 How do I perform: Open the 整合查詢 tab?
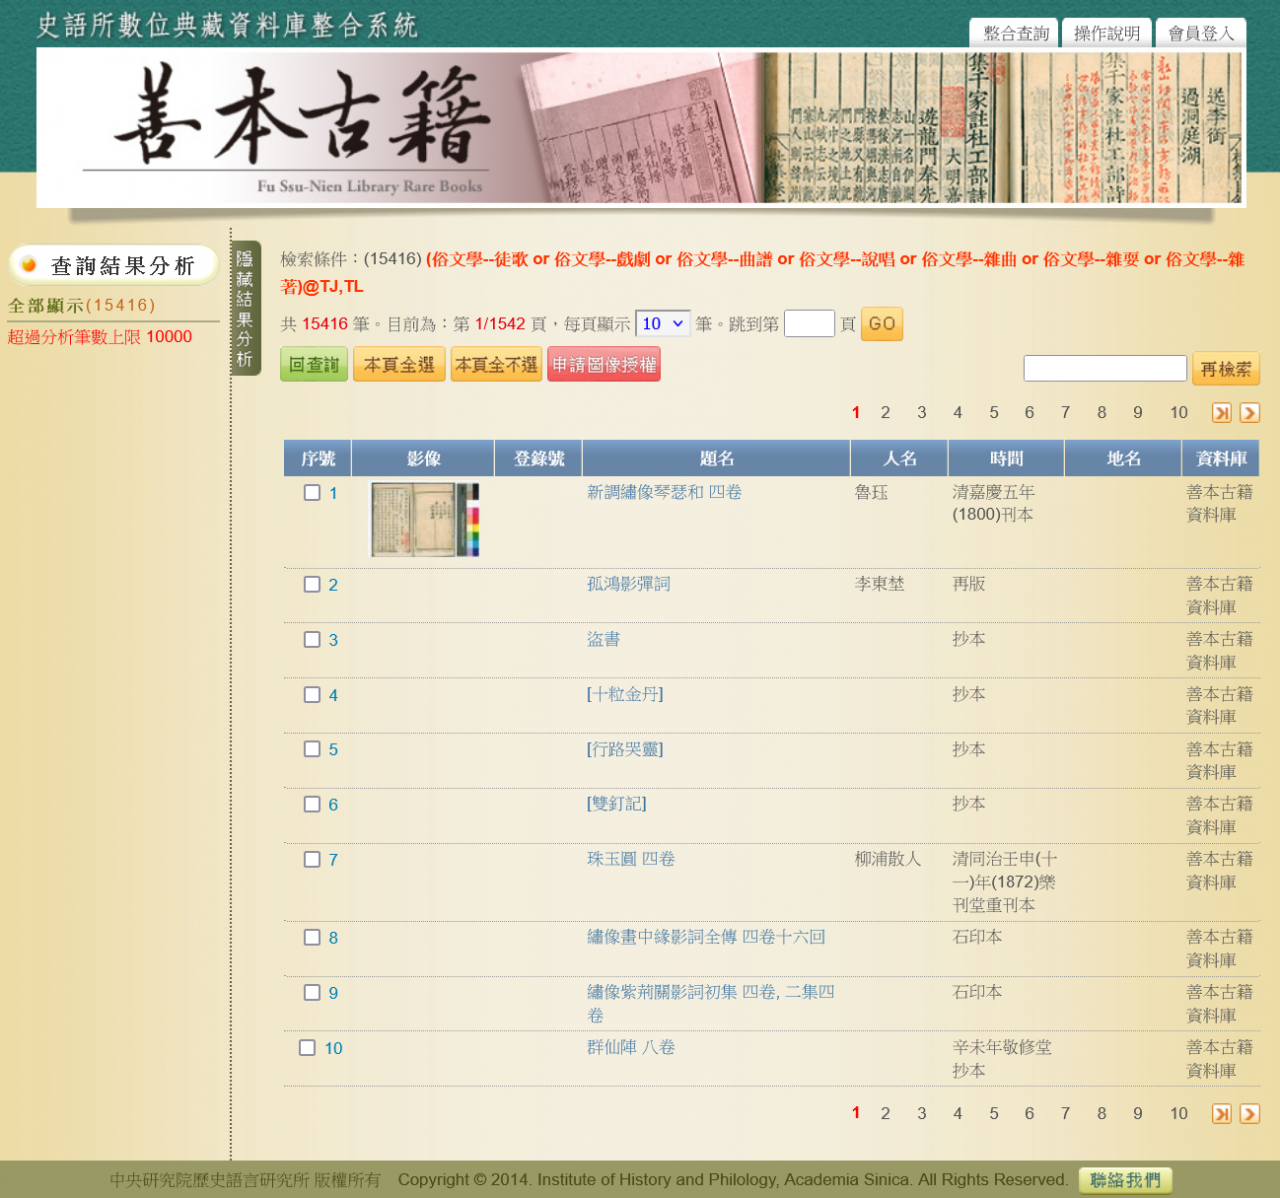[1015, 33]
